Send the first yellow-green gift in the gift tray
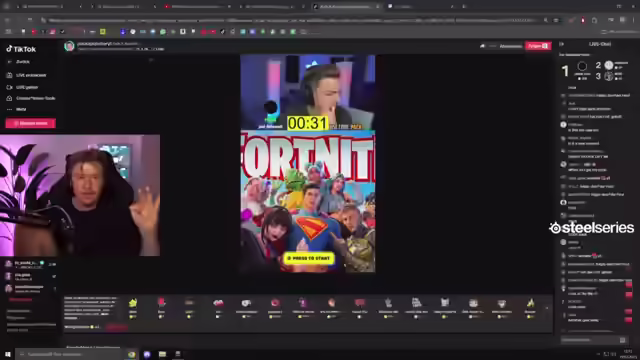The image size is (640, 360). (x=133, y=307)
